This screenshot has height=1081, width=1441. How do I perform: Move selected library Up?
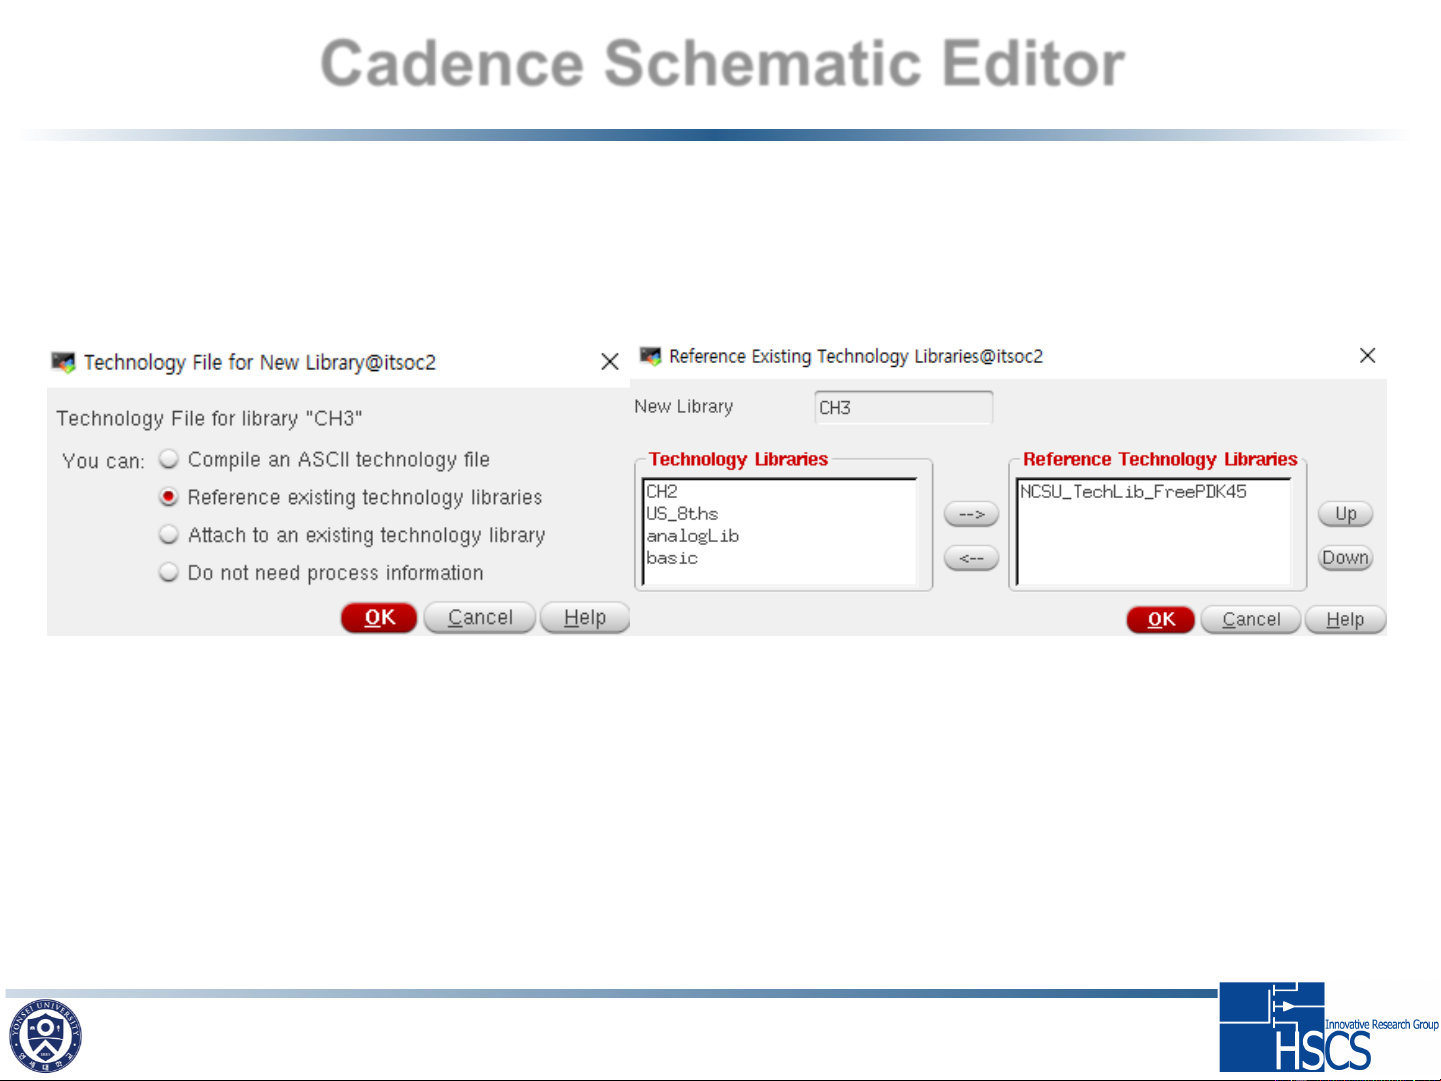pos(1345,514)
